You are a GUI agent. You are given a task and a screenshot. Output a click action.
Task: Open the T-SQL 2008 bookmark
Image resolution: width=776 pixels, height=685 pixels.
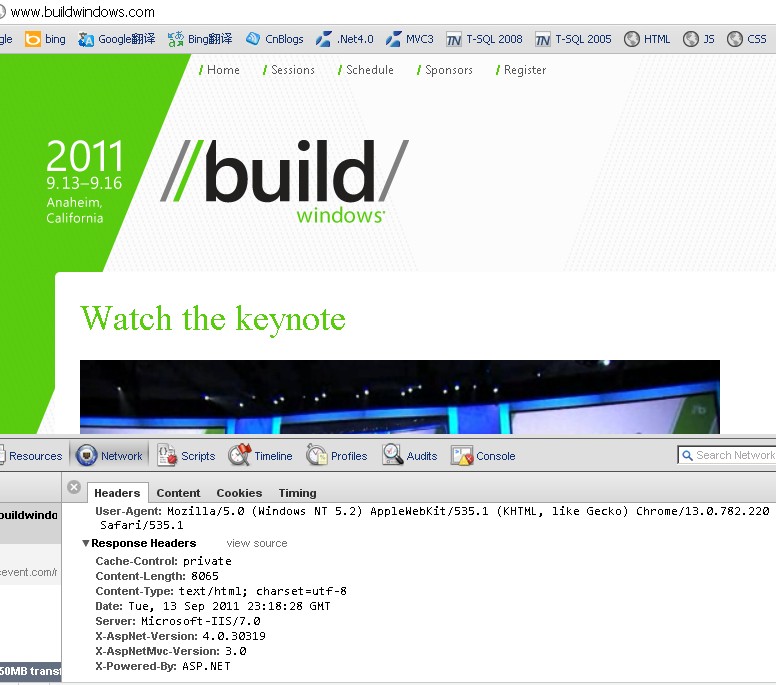pyautogui.click(x=484, y=39)
